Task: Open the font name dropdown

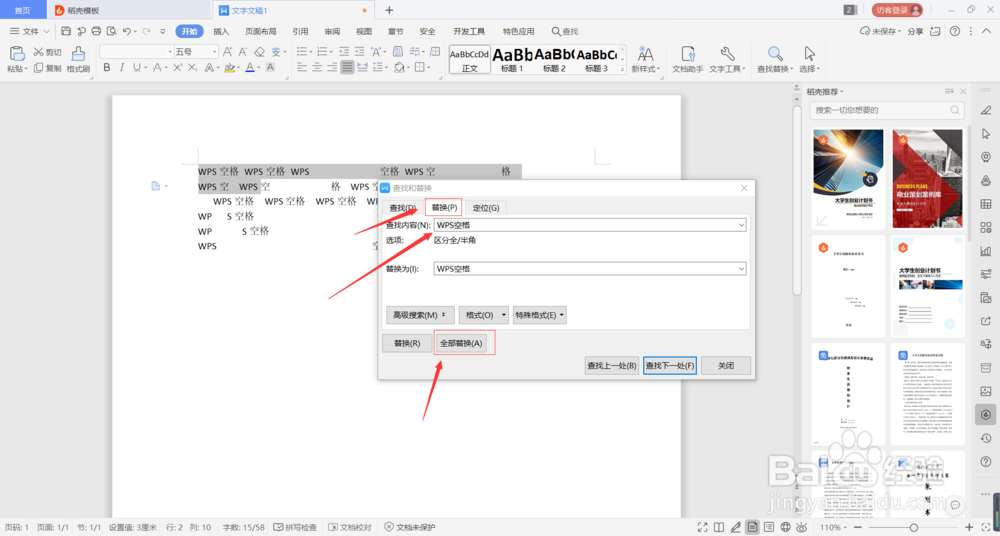Action: tap(170, 52)
